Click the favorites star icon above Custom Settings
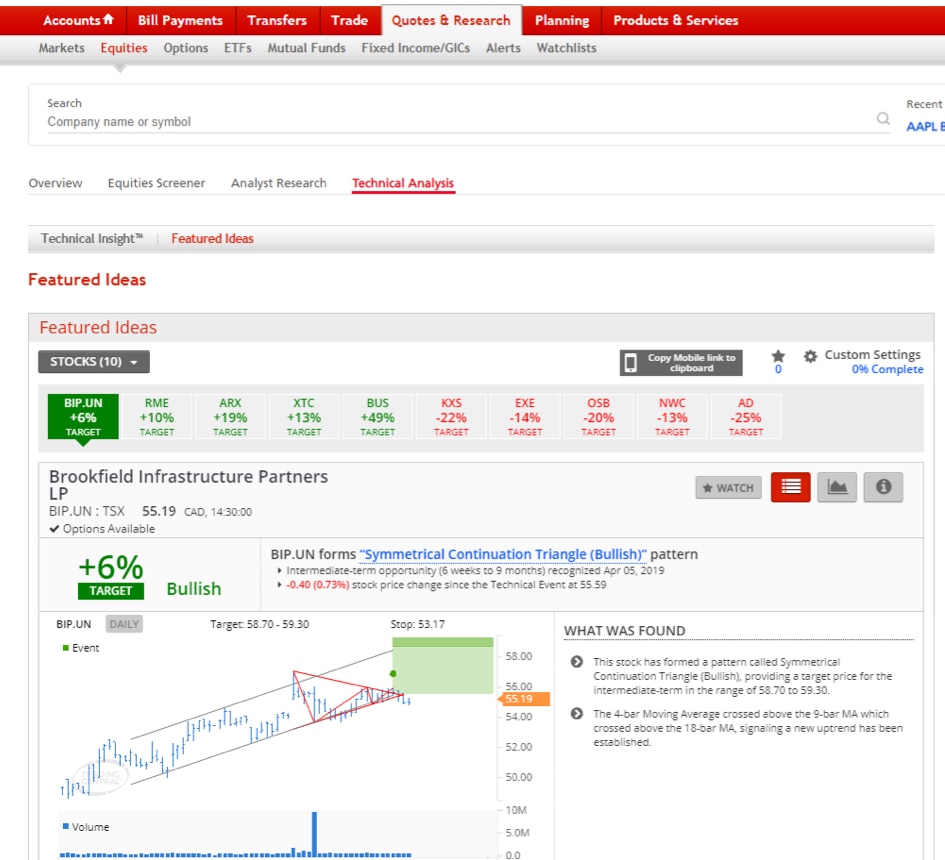The height and width of the screenshot is (860, 945). [777, 354]
